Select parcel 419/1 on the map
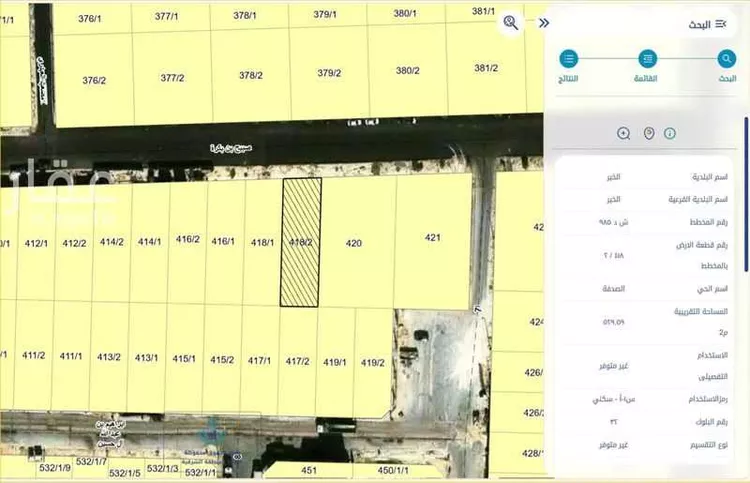This screenshot has width=750, height=483. pos(335,362)
